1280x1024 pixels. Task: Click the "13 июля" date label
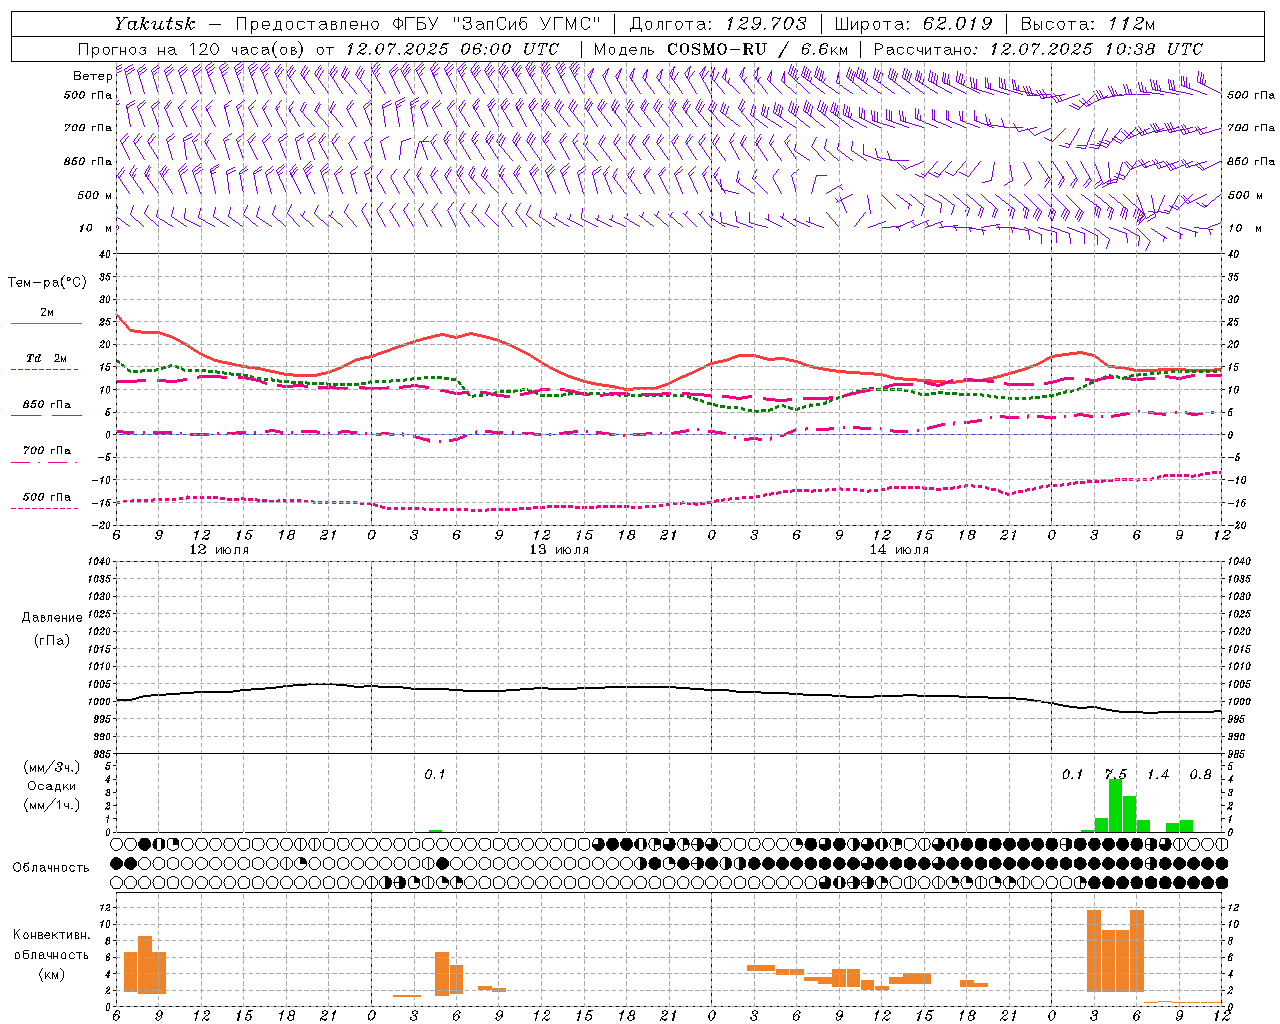coord(559,550)
